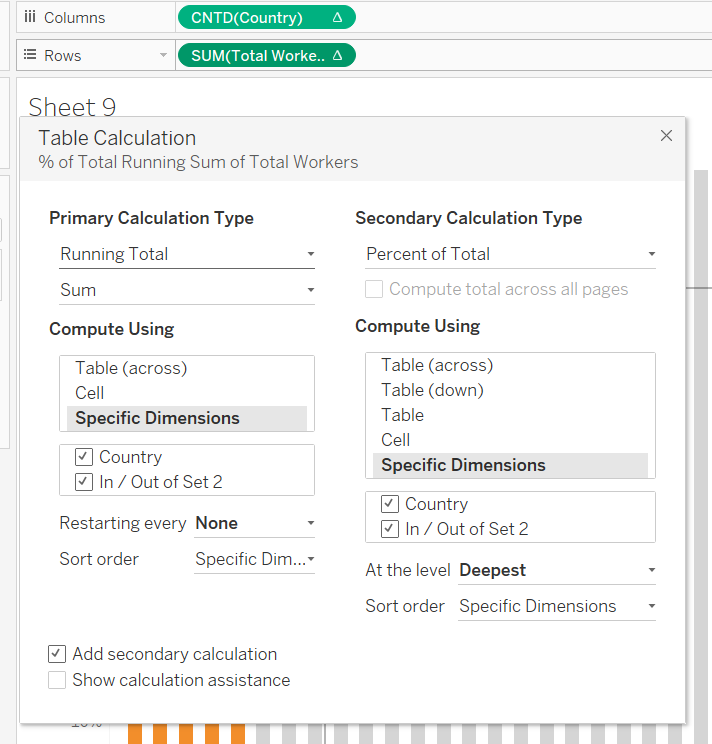Screen dimensions: 712x744
Task: Open the Sum aggregation dropdown
Action: pos(187,290)
